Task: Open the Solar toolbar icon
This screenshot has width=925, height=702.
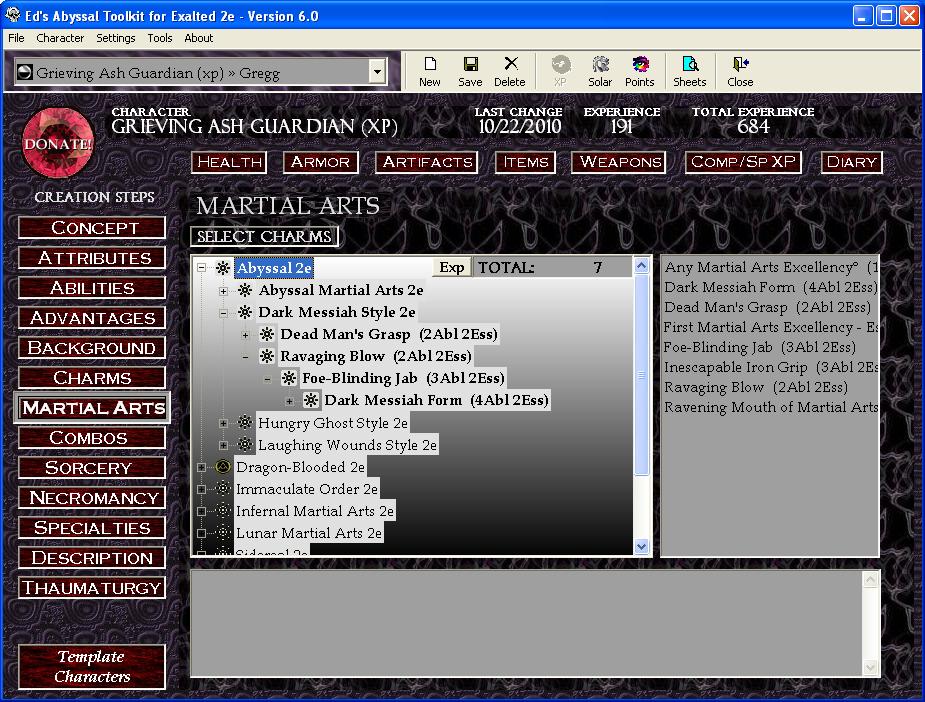Action: (x=601, y=64)
